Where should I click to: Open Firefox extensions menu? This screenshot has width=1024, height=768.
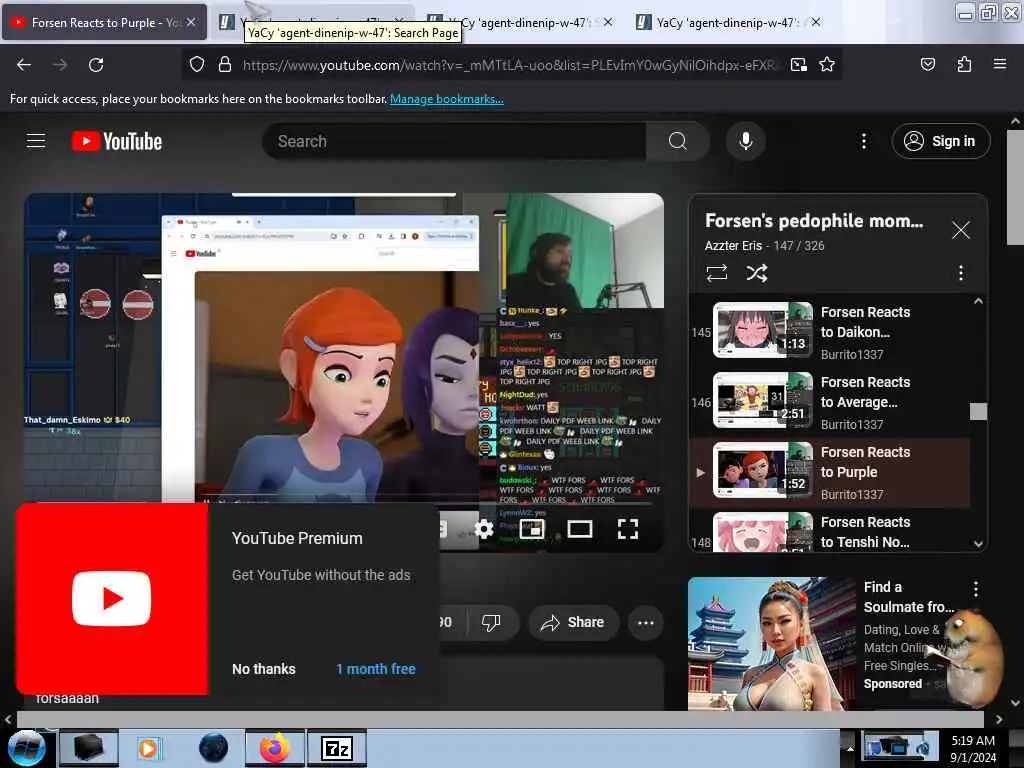(964, 64)
